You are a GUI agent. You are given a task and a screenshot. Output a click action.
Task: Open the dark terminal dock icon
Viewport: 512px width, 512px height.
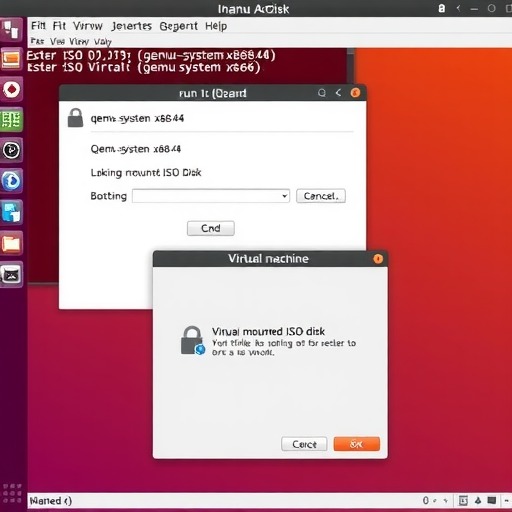click(x=11, y=275)
